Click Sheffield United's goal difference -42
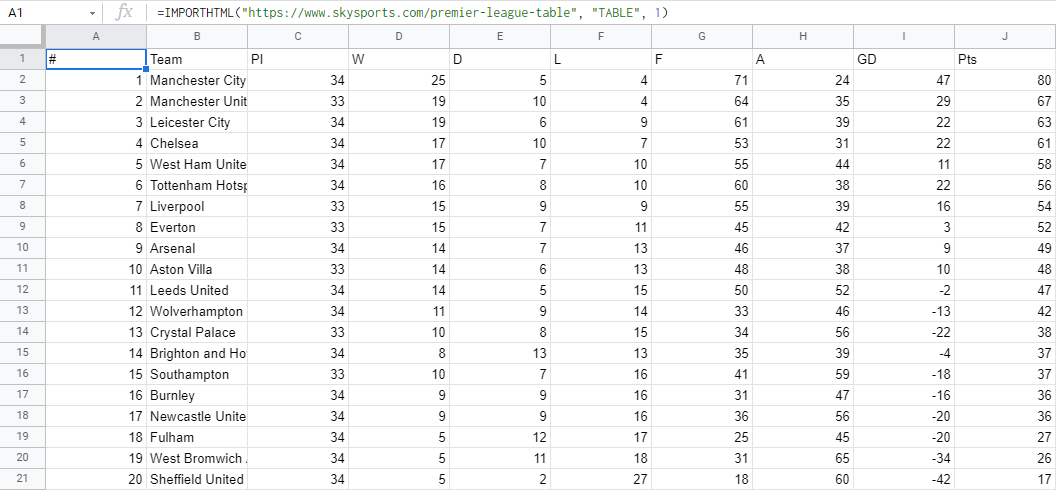Screen dimensions: 1056x490 click(x=904, y=479)
